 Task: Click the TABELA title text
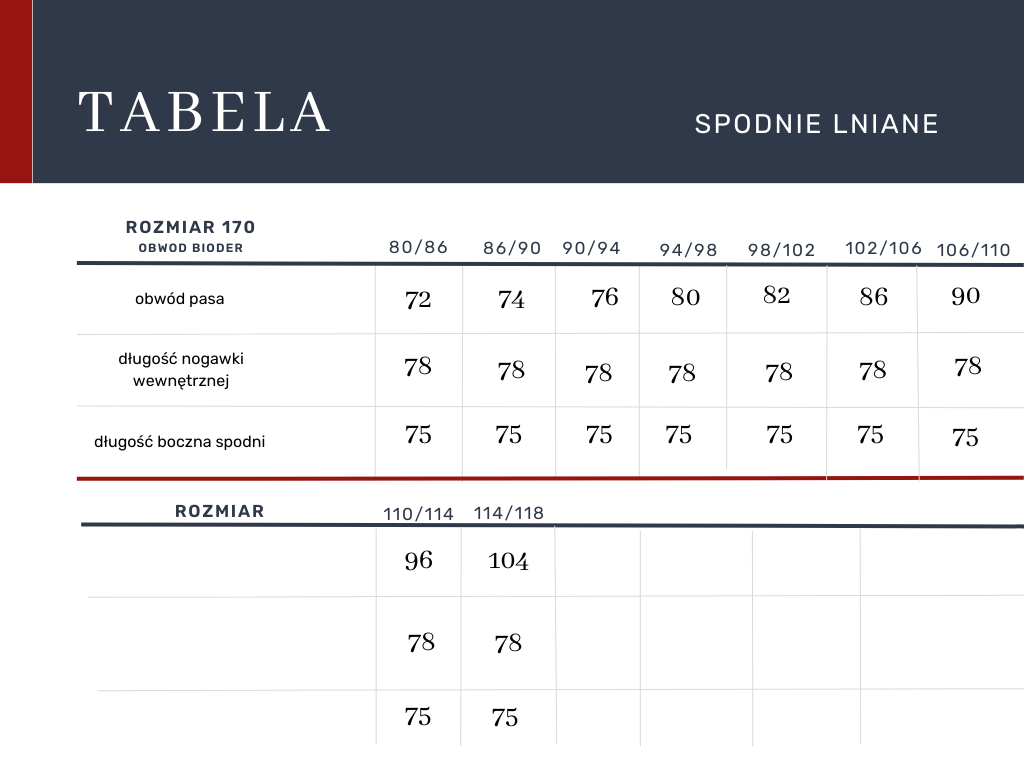(x=204, y=112)
